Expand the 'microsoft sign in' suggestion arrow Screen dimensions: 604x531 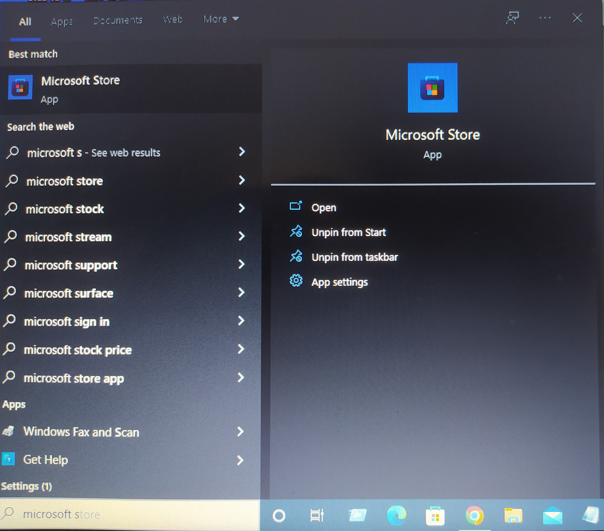coord(241,321)
